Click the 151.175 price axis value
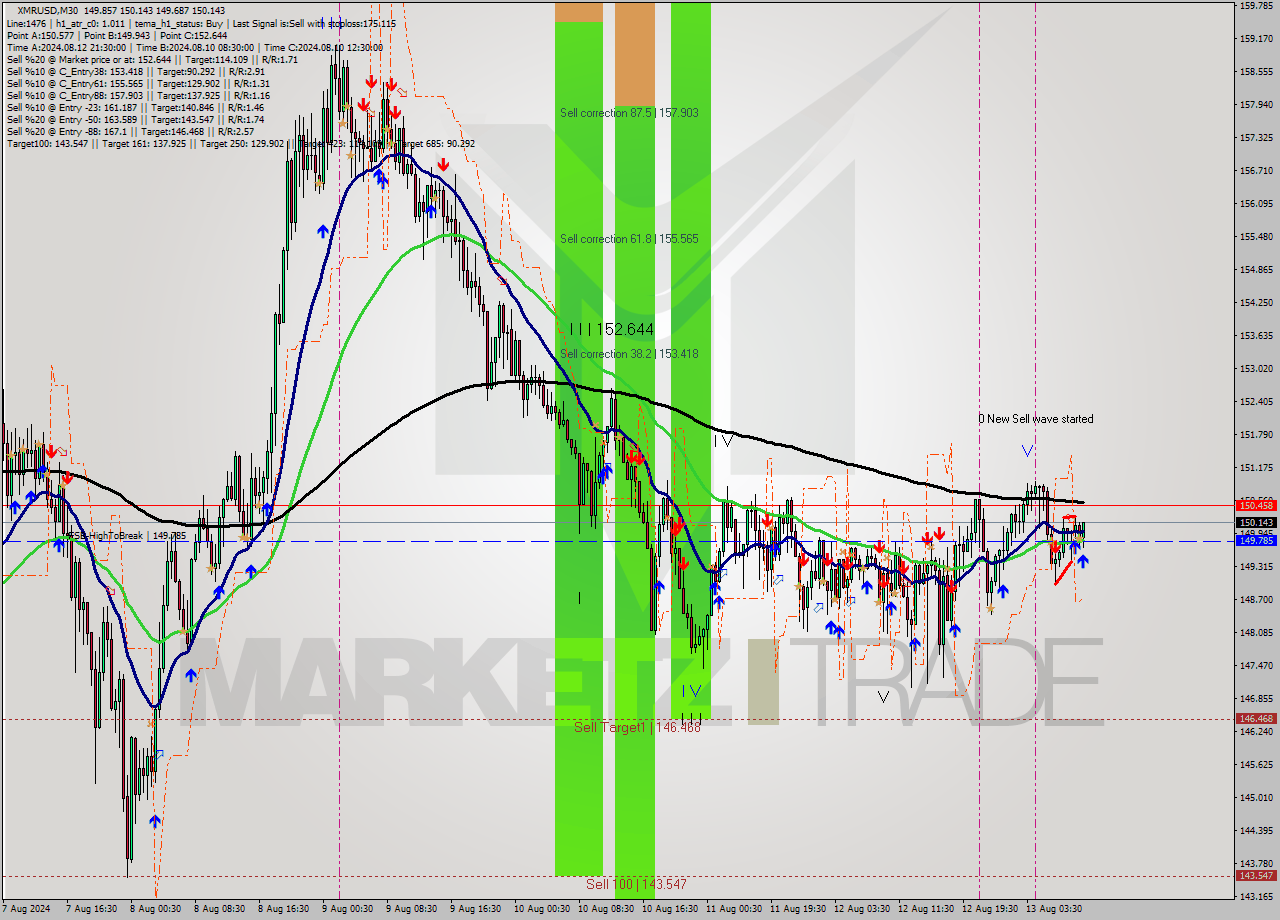Screen dimensions: 1280x920 [x=1255, y=467]
